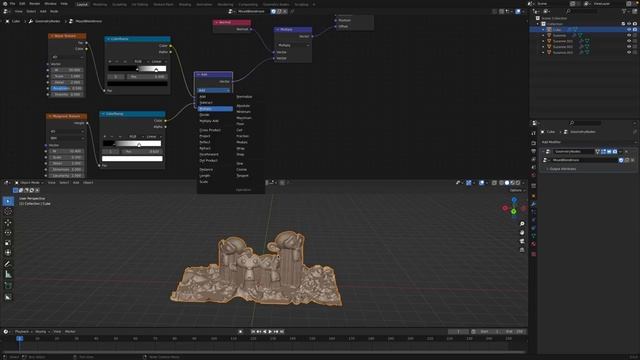This screenshot has height=360, width=640.
Task: Click the outliner search field
Action: 581,11
